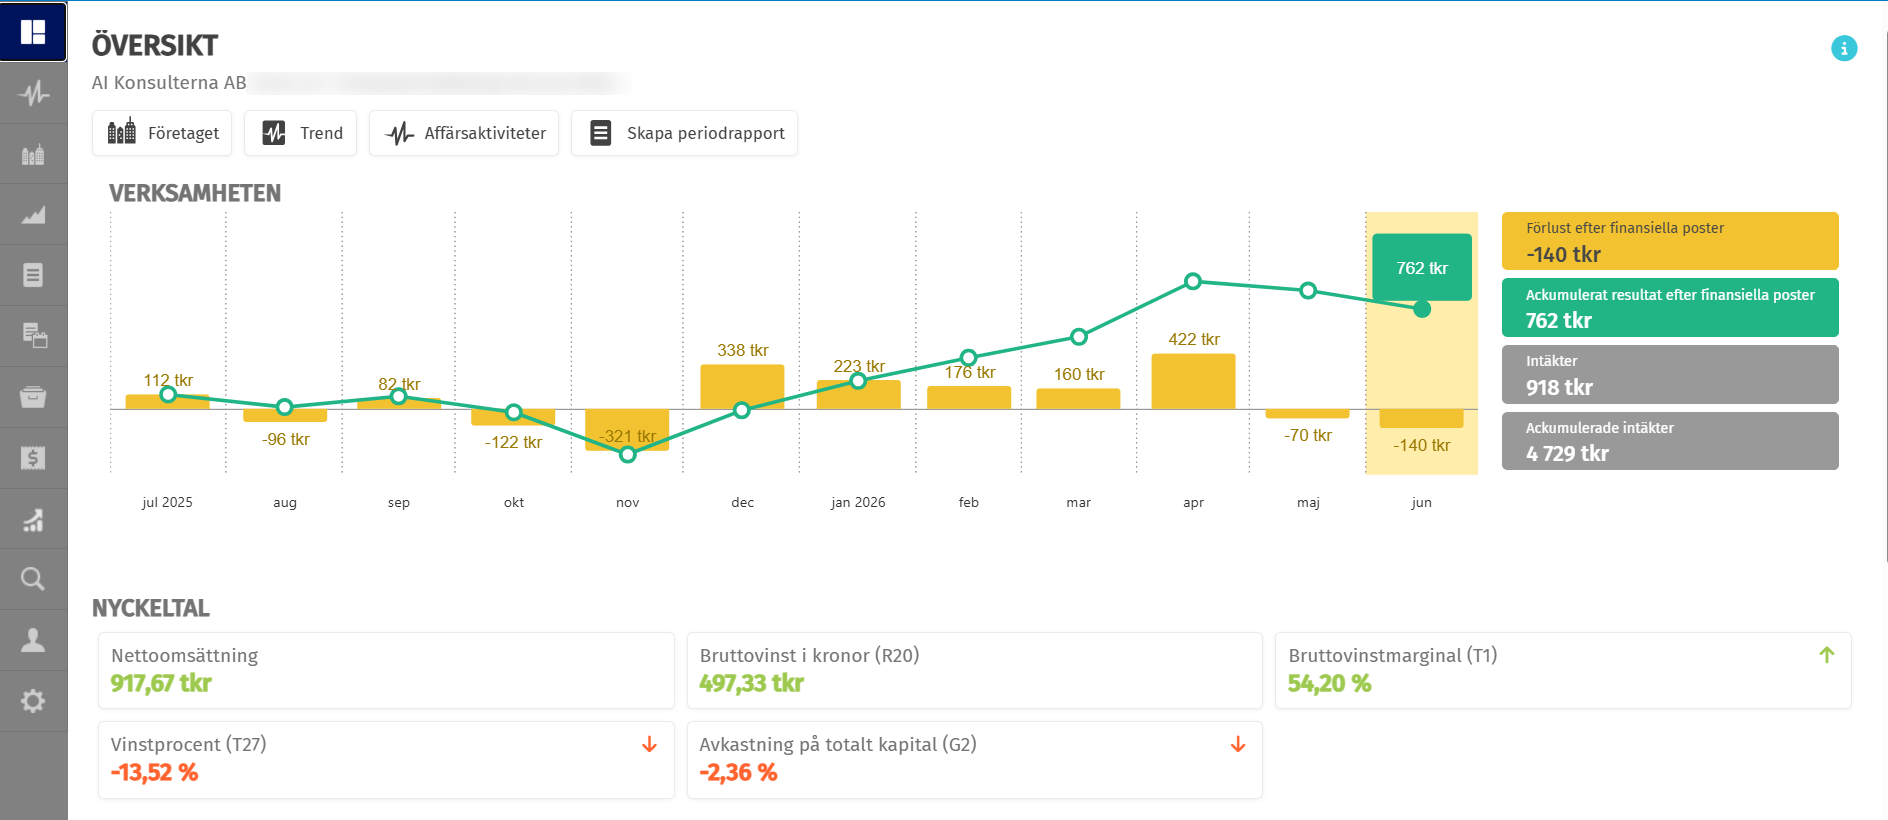Screen dimensions: 1888x820
Task: Click the jul 2025 axis label
Action: coord(167,502)
